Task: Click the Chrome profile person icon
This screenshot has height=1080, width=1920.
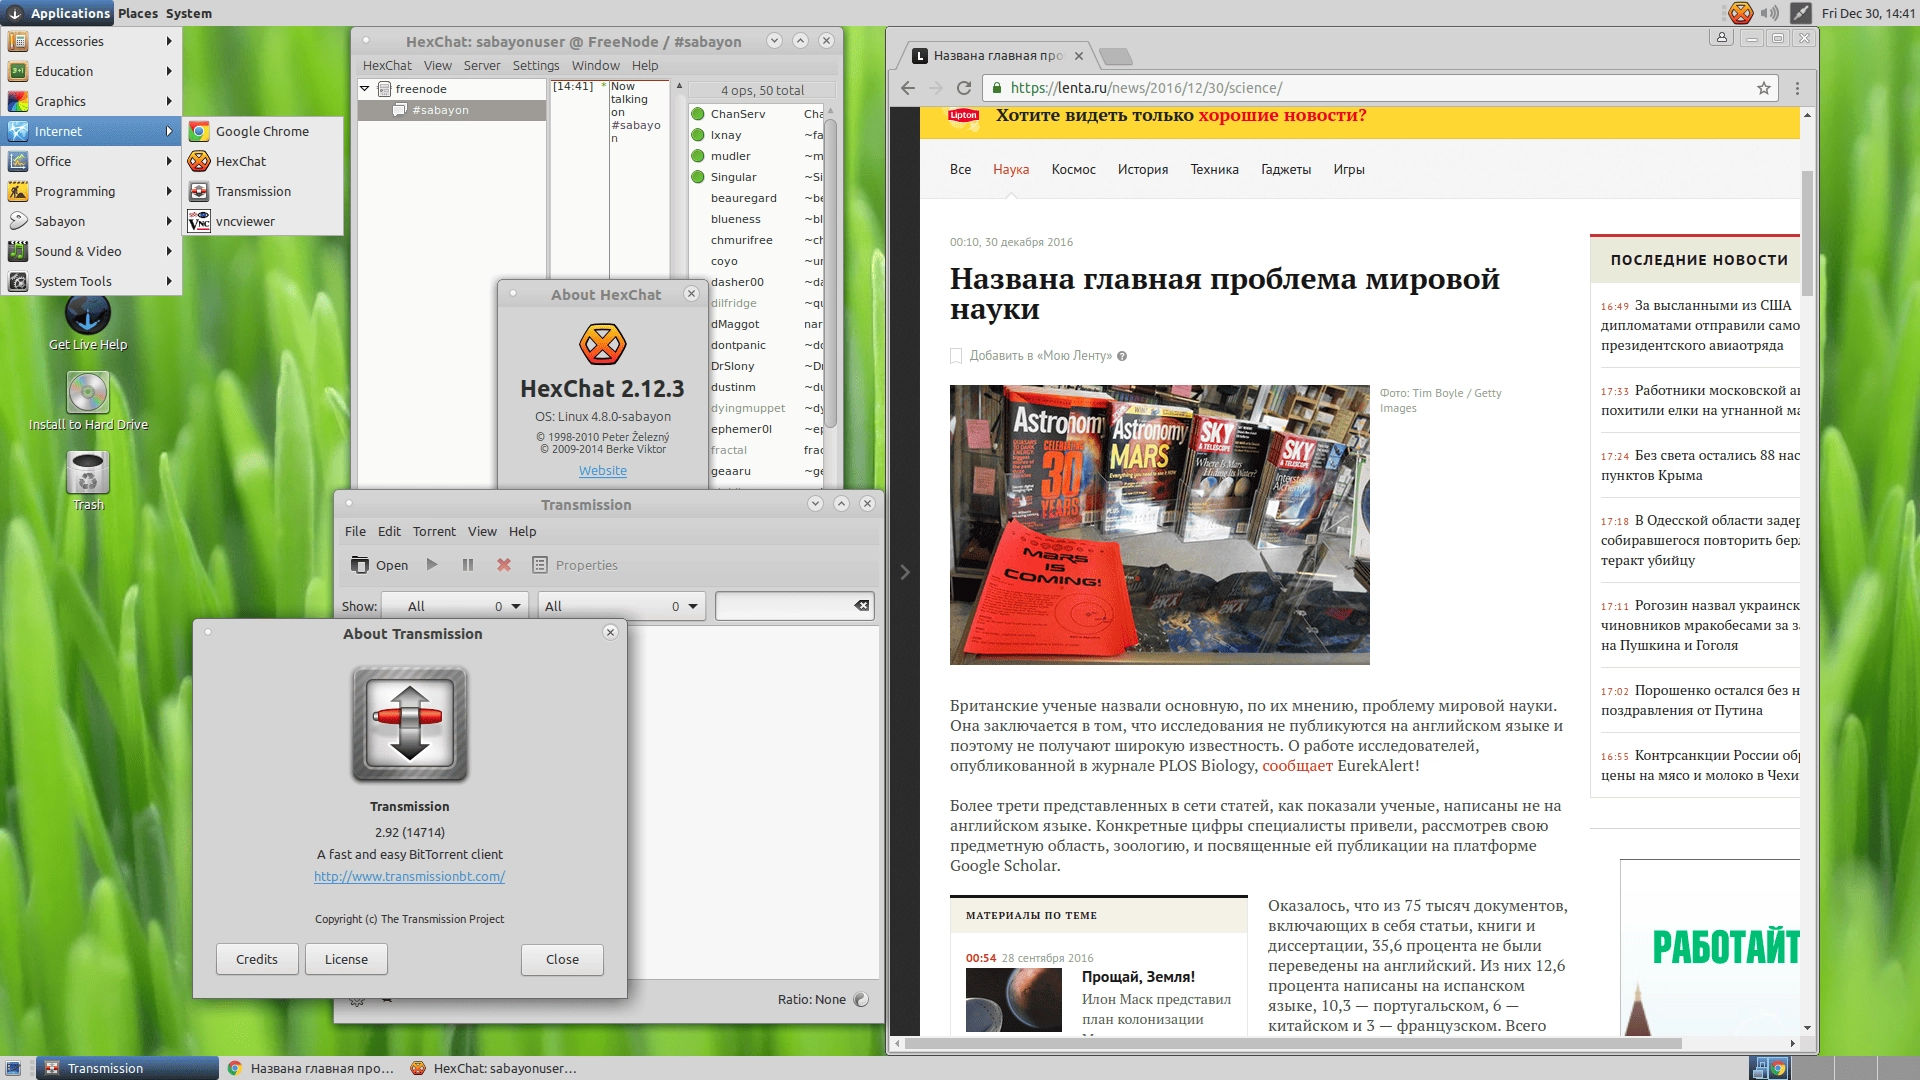Action: click(x=1721, y=38)
